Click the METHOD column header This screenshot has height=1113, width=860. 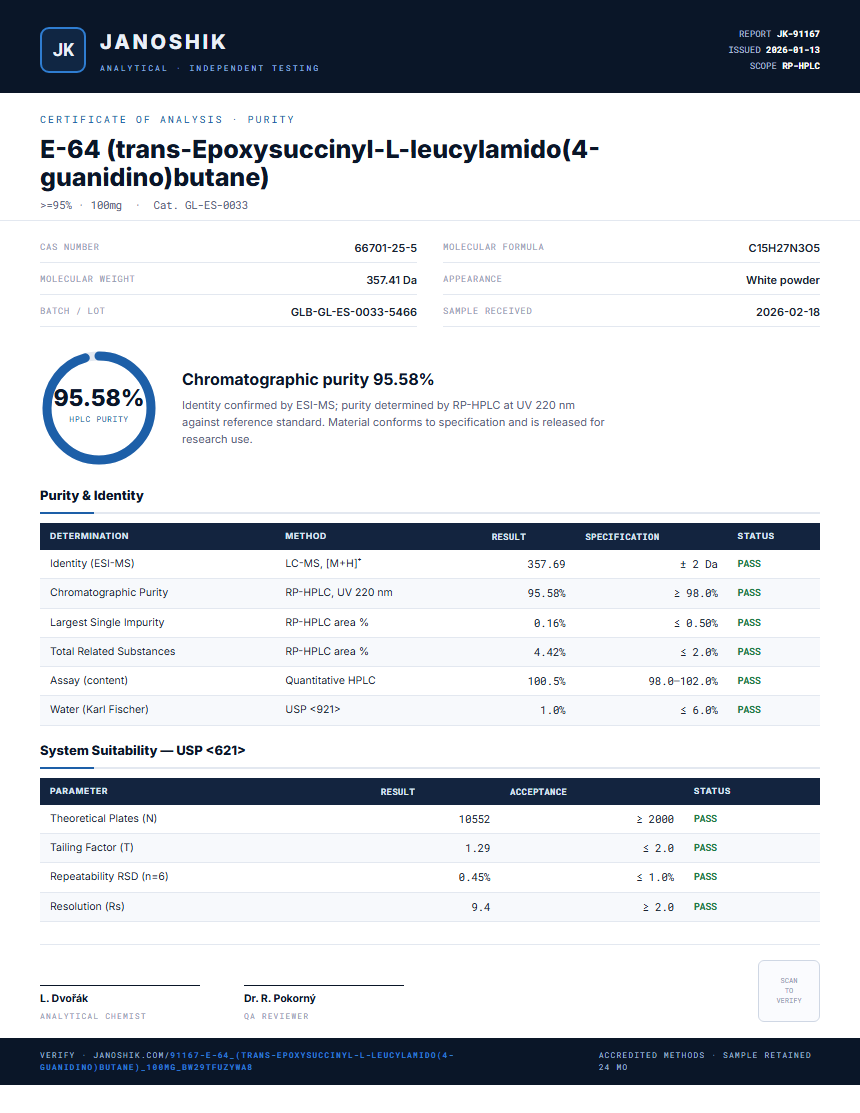coord(306,536)
